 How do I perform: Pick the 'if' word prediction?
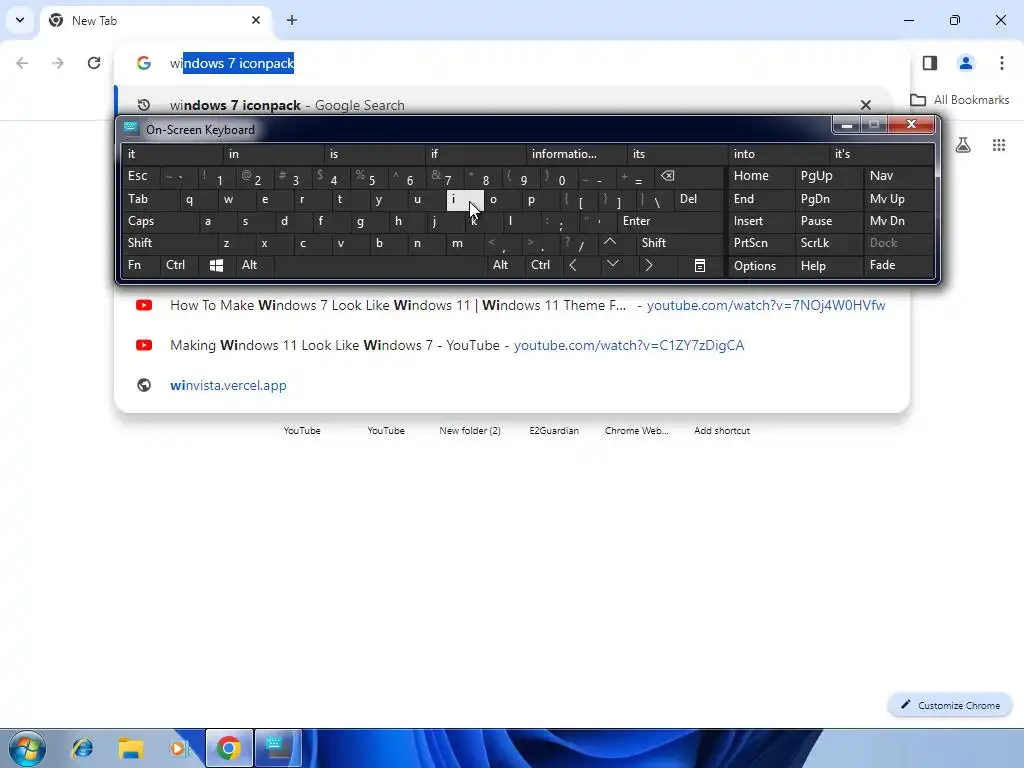click(x=475, y=154)
